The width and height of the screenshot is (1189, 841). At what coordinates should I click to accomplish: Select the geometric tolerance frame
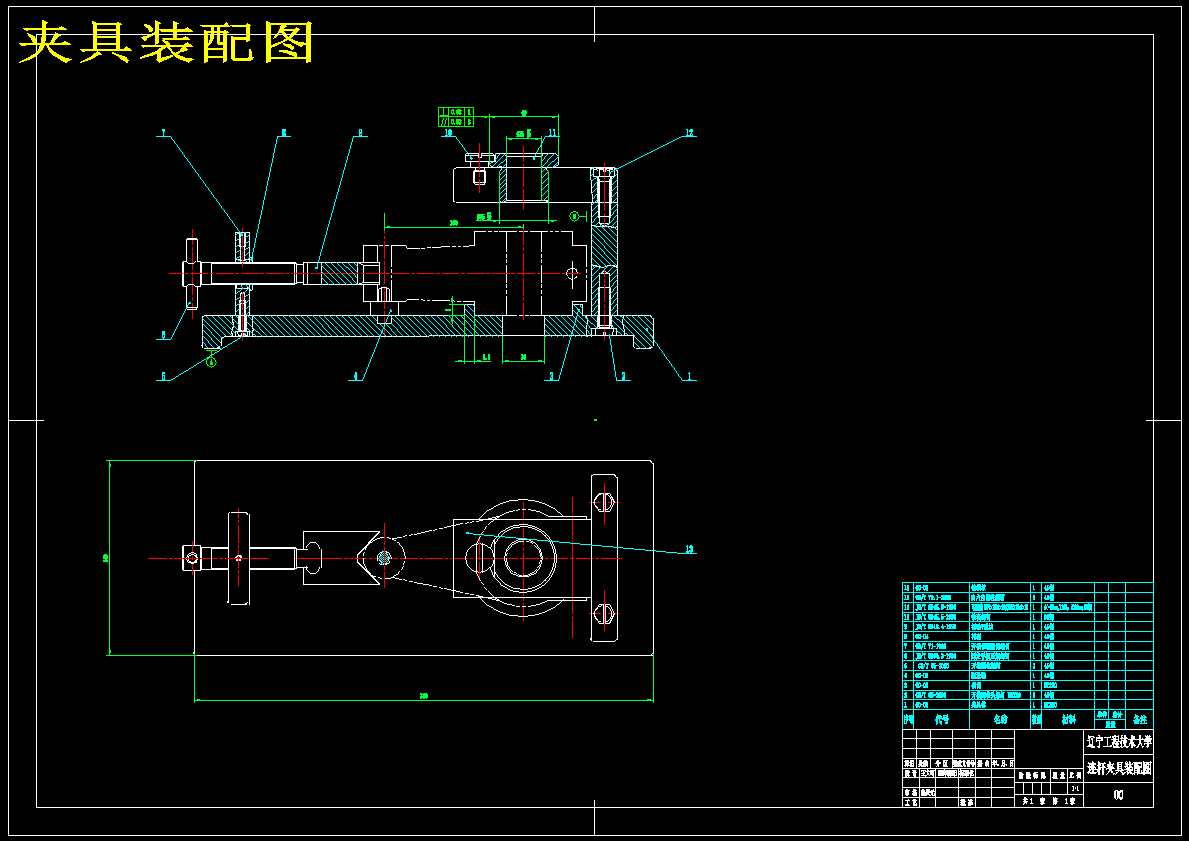456,116
